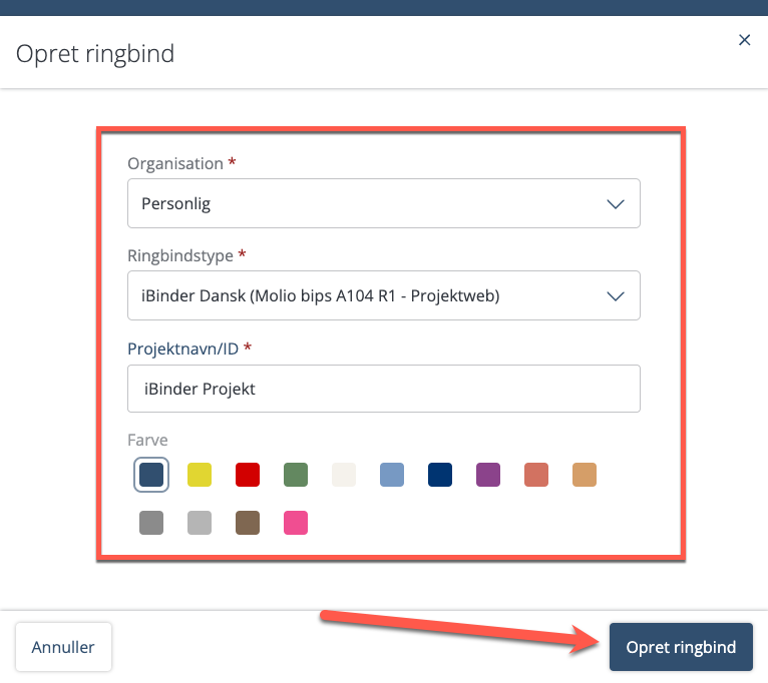
Task: Pick the yellow color swatch
Action: pos(199,475)
